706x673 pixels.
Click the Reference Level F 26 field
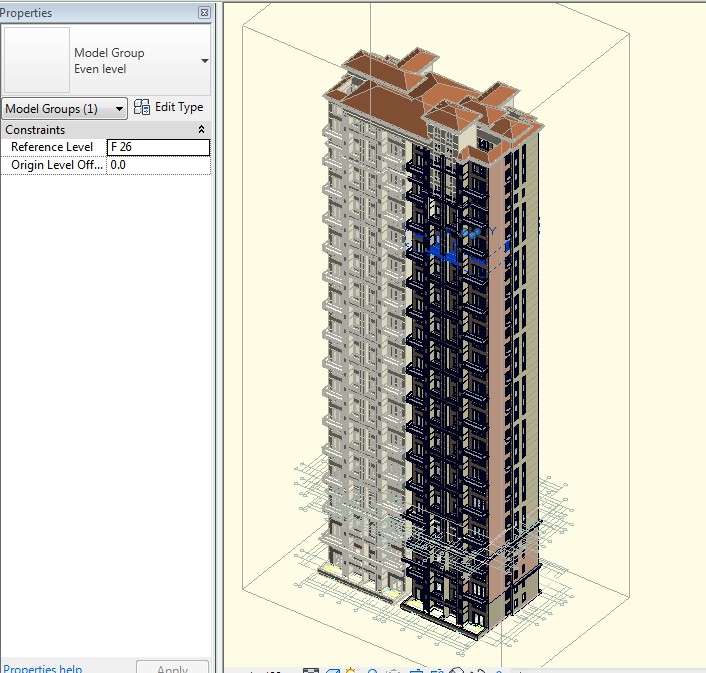click(158, 147)
